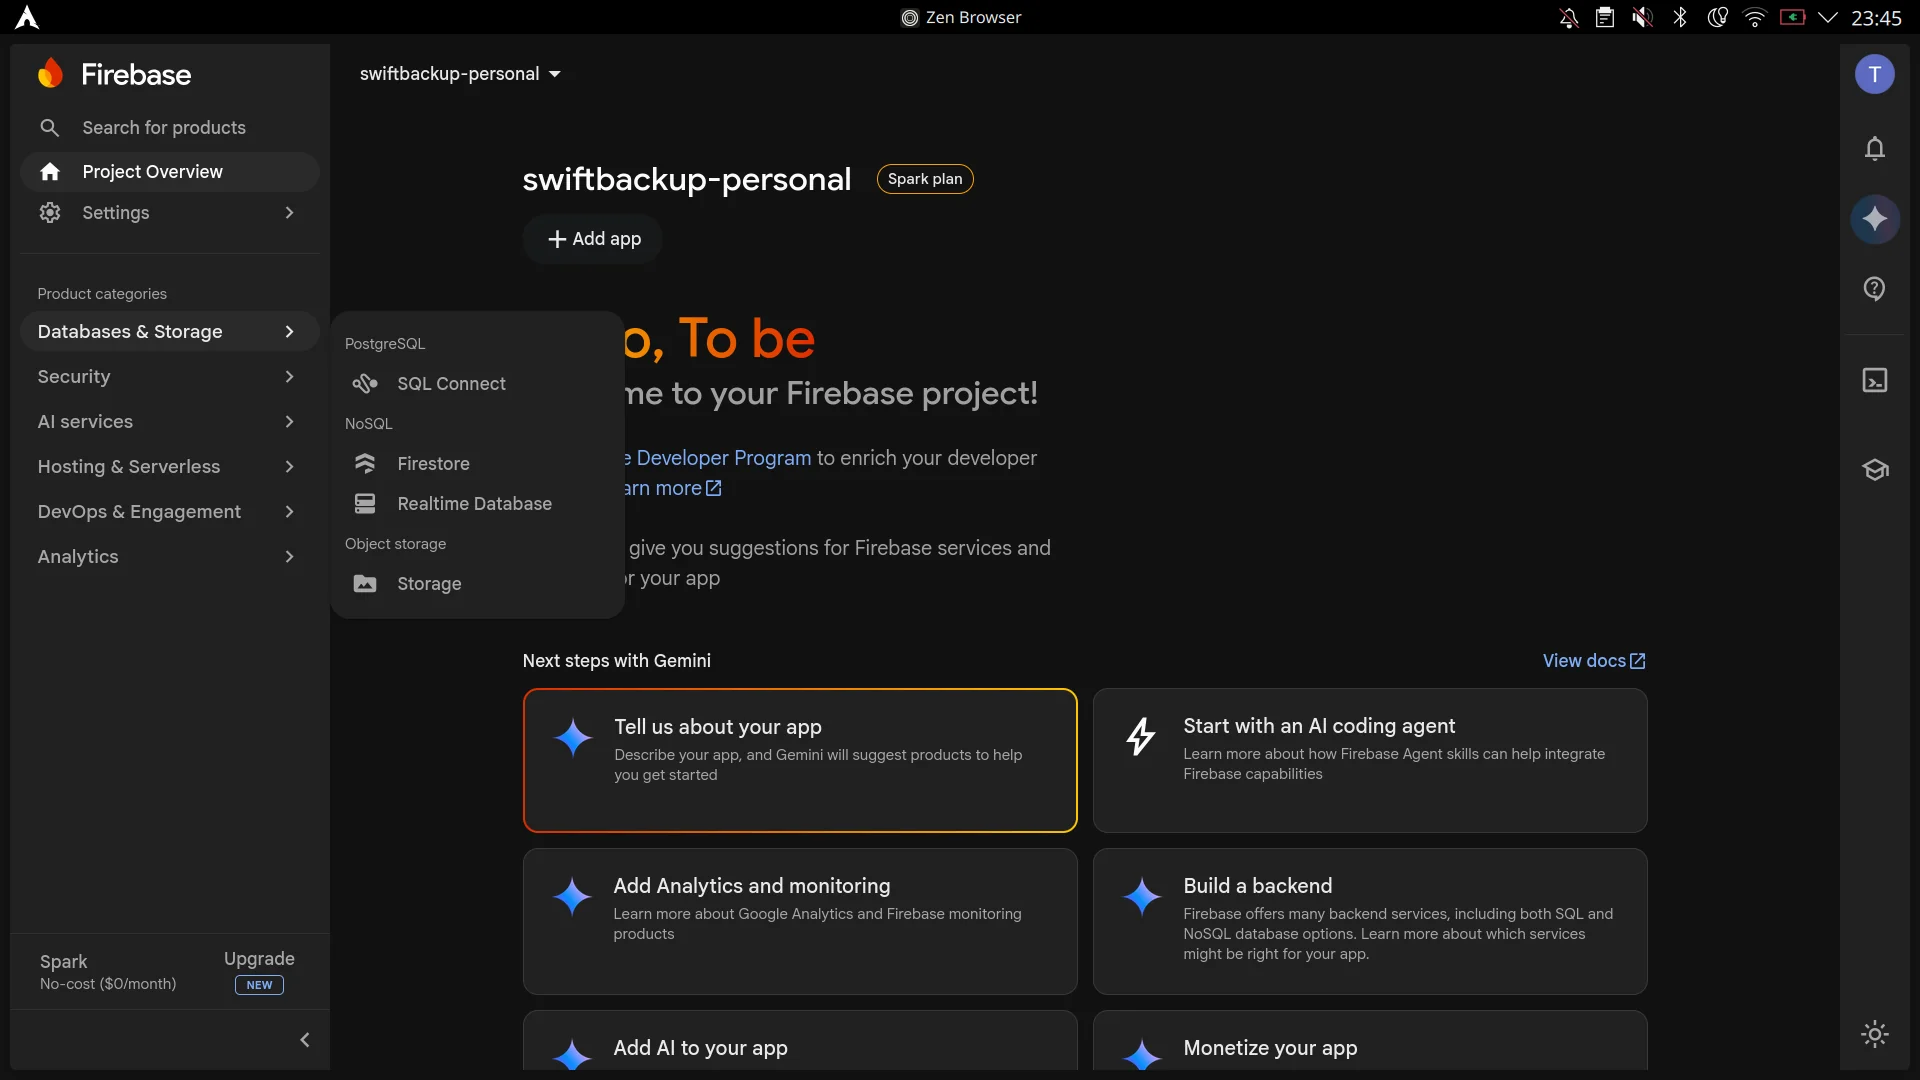Open the Build a backend card

1370,921
